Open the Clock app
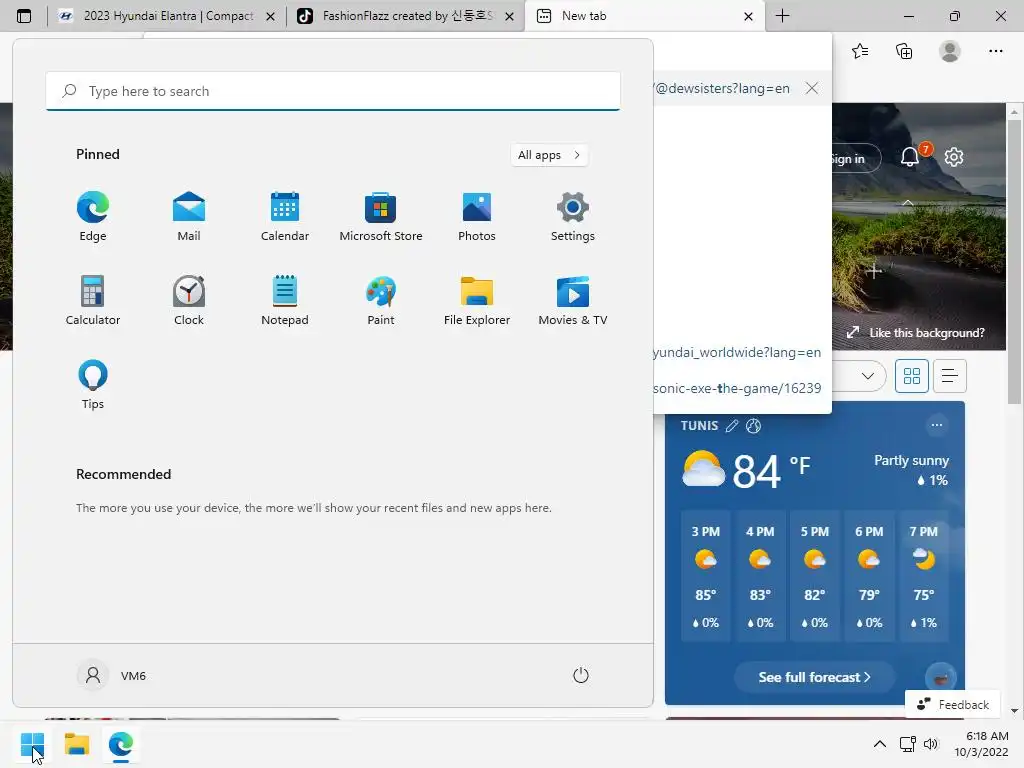 (x=189, y=300)
